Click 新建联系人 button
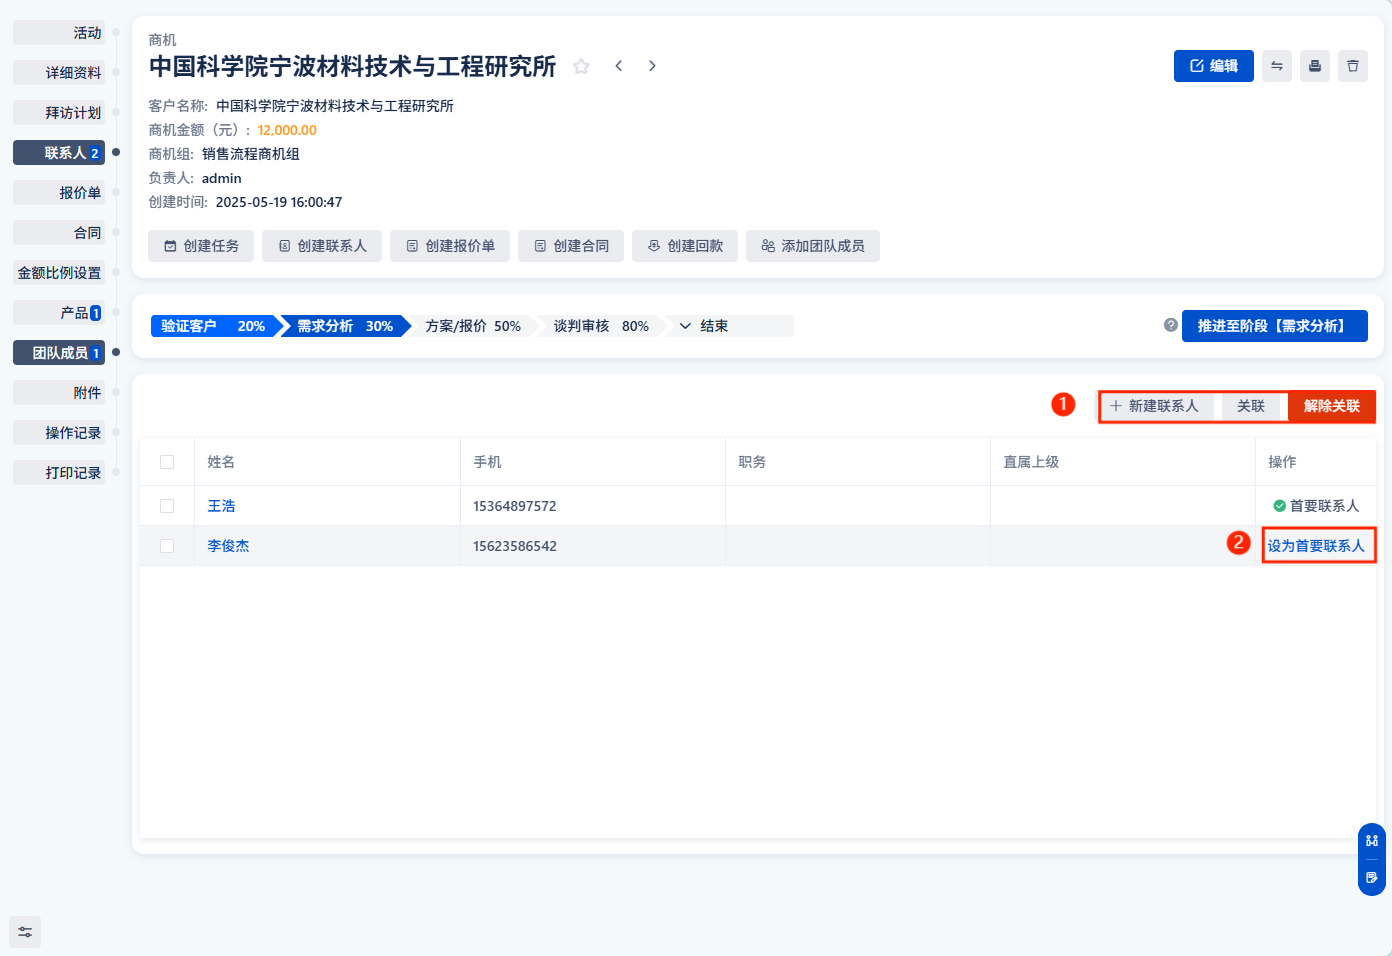The width and height of the screenshot is (1392, 956). pyautogui.click(x=1155, y=406)
